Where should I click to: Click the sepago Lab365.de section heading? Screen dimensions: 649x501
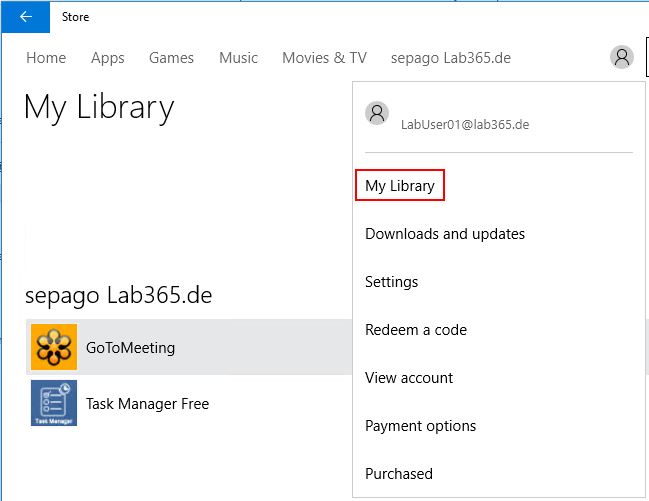point(119,295)
